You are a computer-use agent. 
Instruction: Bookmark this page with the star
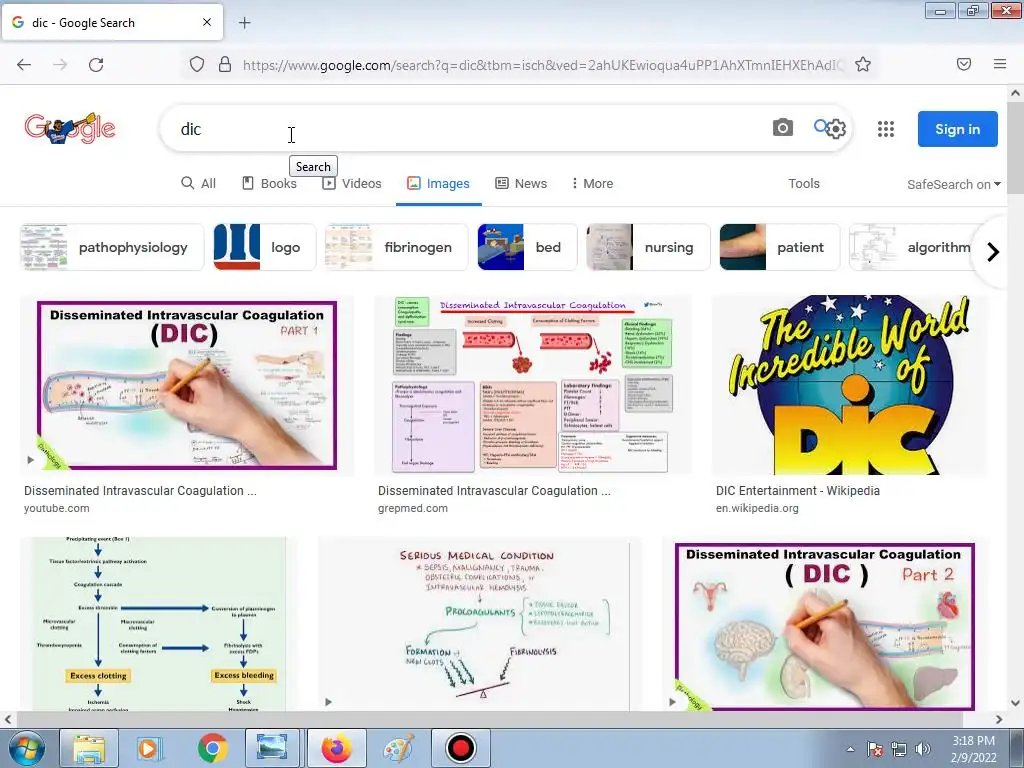(x=863, y=64)
